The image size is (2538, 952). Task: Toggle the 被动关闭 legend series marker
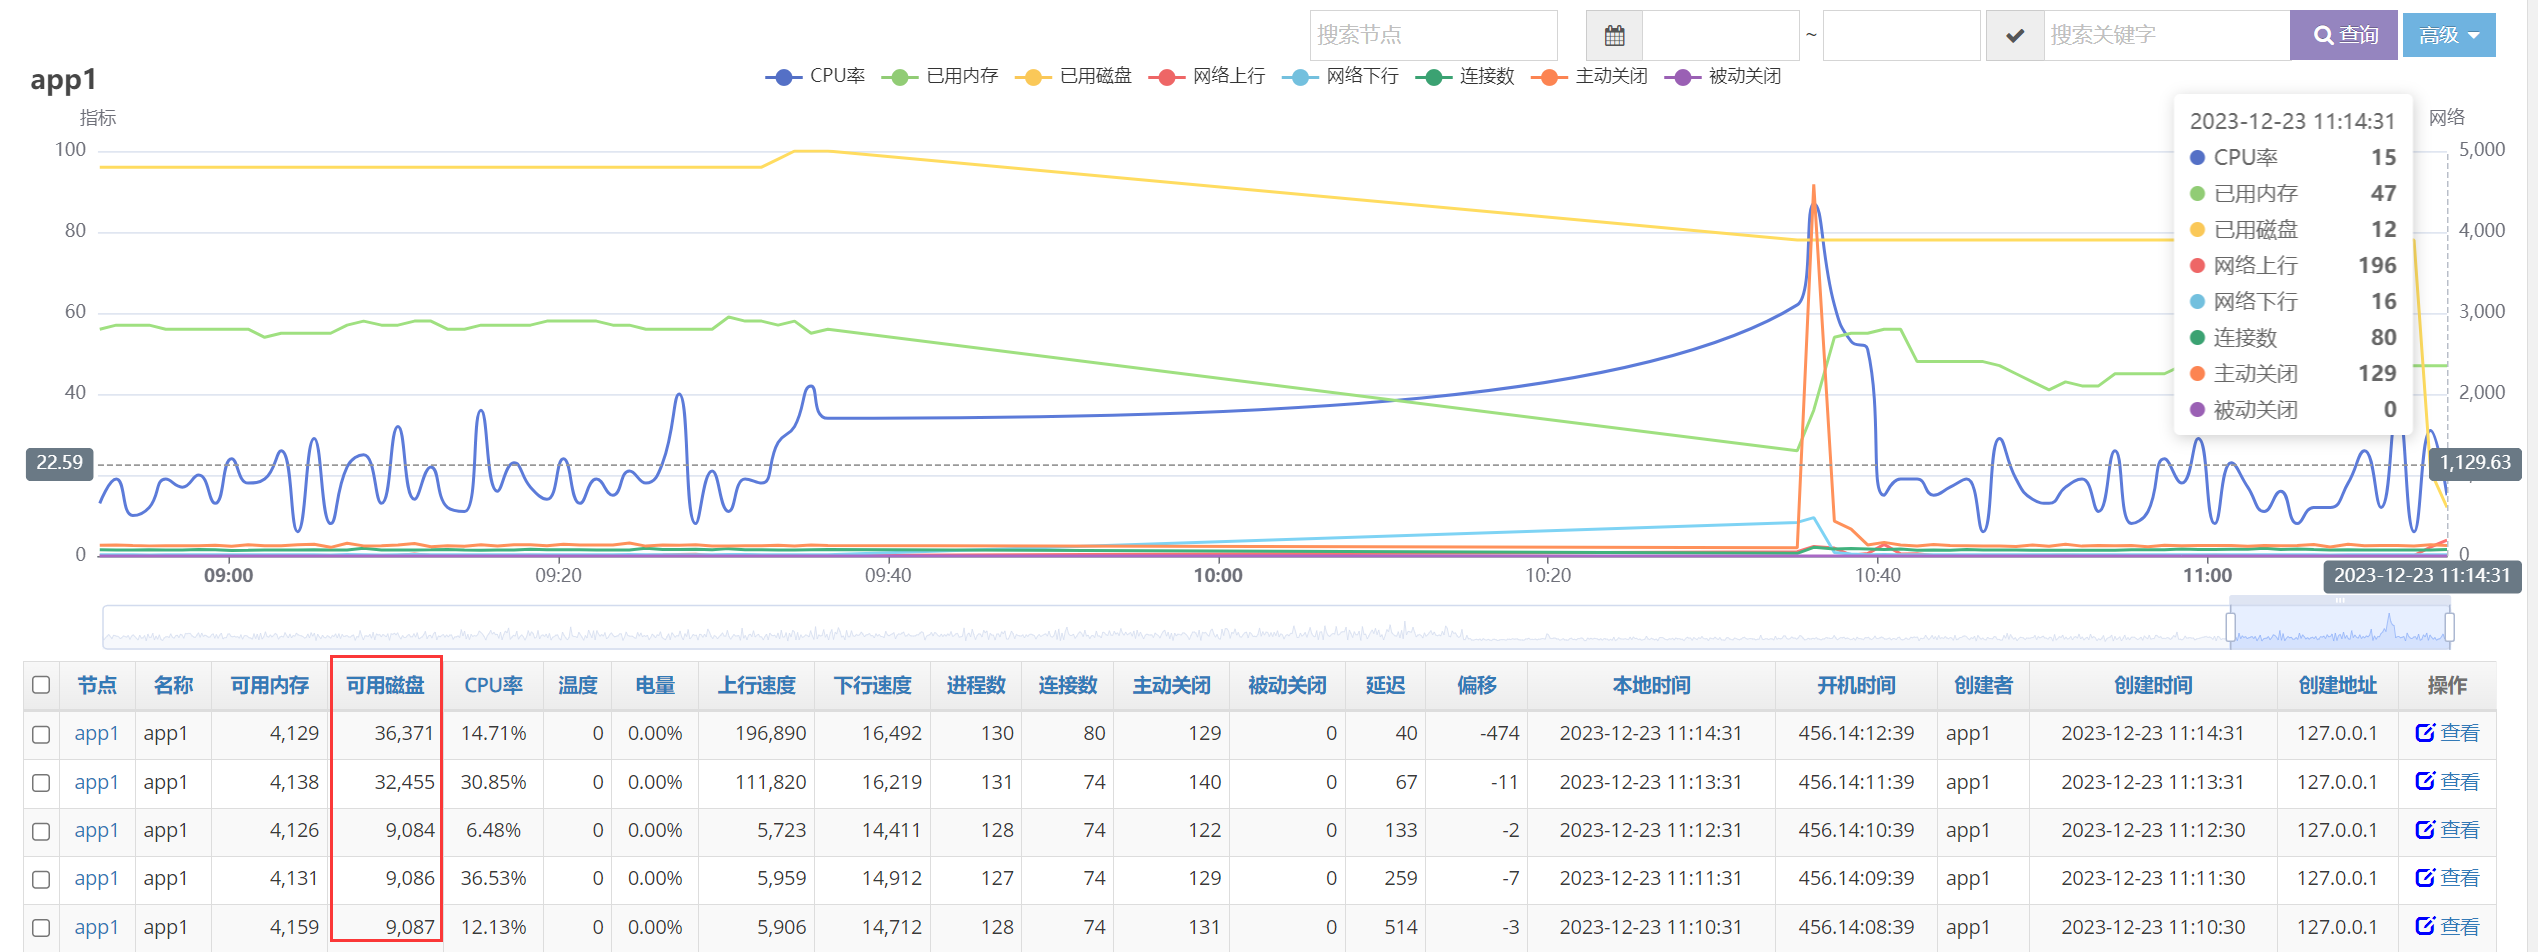(1682, 77)
